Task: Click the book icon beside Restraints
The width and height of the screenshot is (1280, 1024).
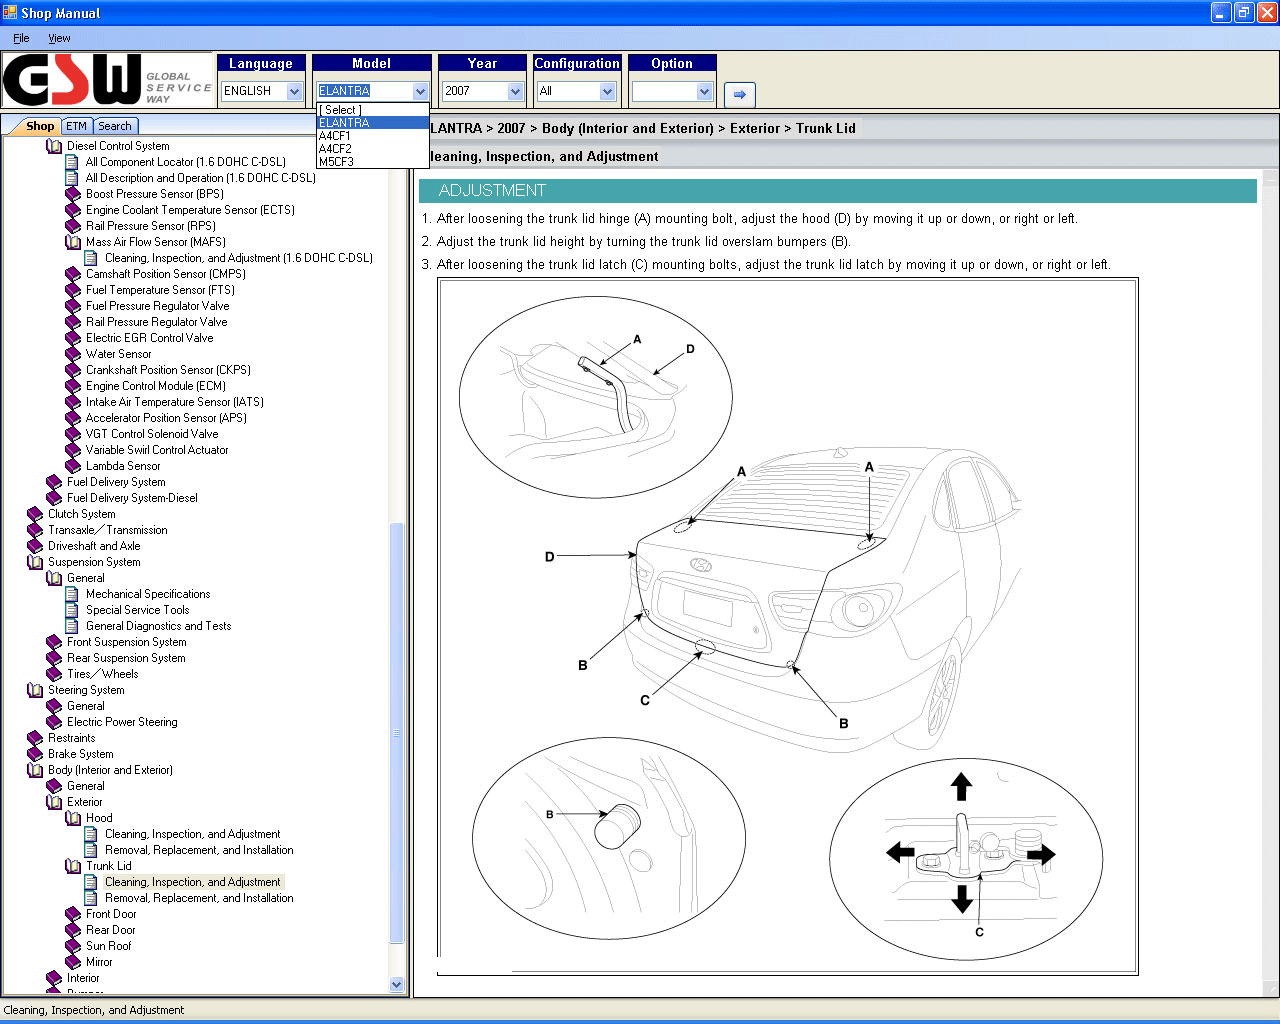Action: (x=35, y=738)
